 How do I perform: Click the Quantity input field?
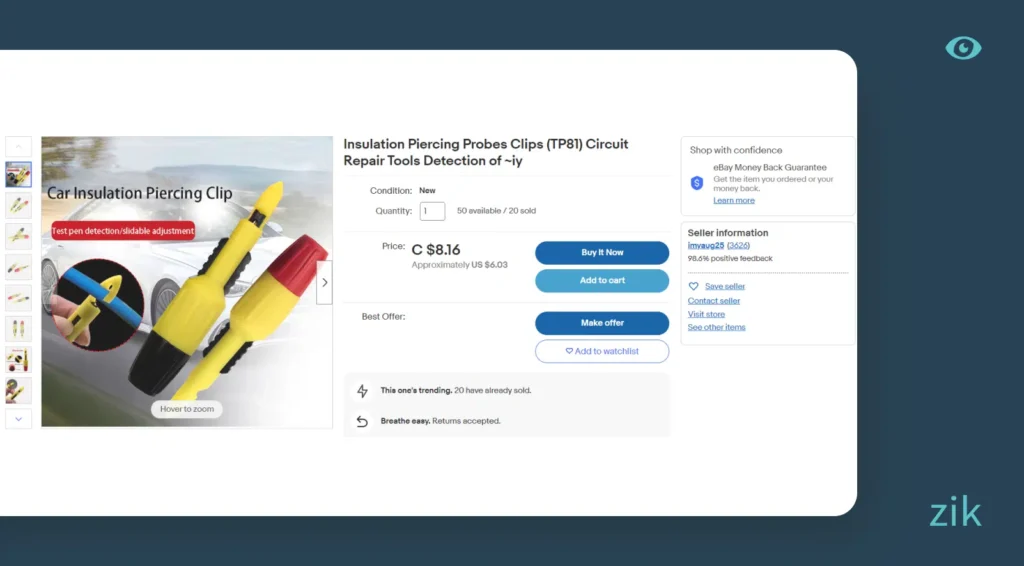pyautogui.click(x=432, y=211)
